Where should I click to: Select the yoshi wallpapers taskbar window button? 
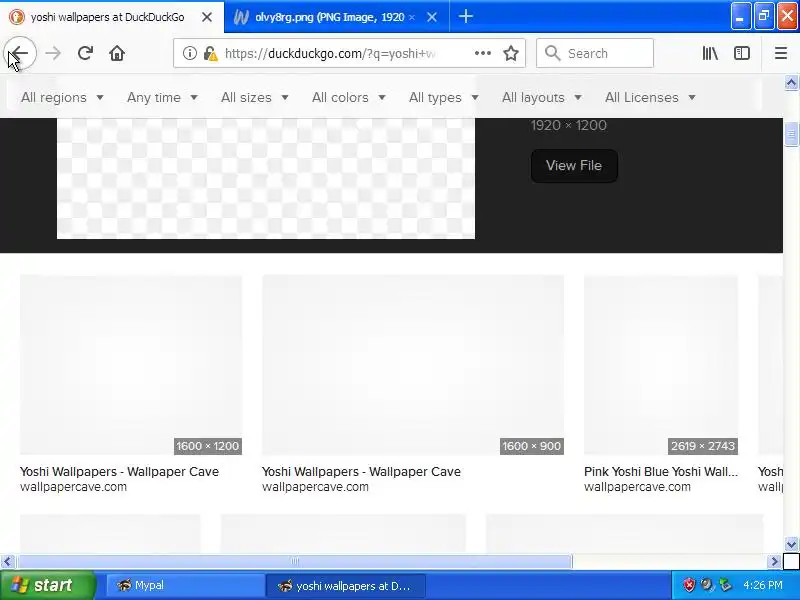click(345, 586)
